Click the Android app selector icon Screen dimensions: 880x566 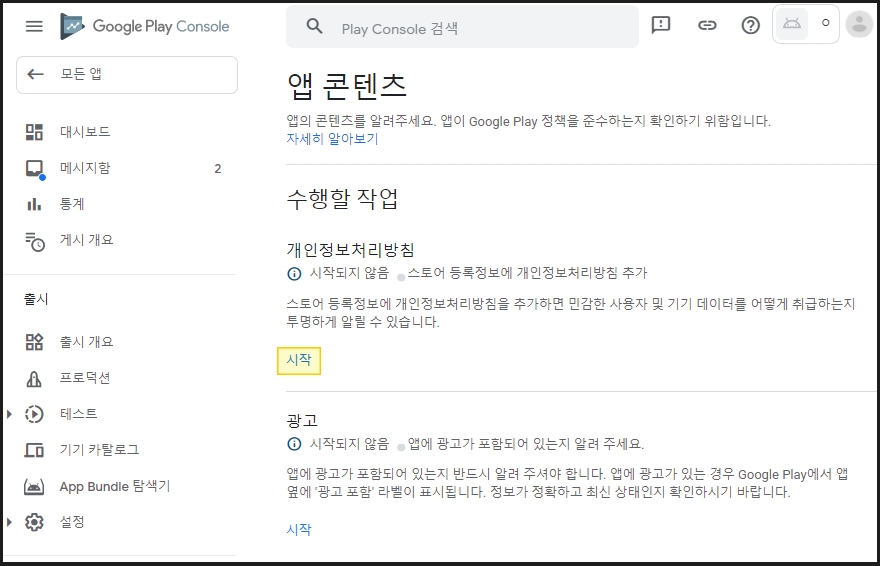(792, 25)
